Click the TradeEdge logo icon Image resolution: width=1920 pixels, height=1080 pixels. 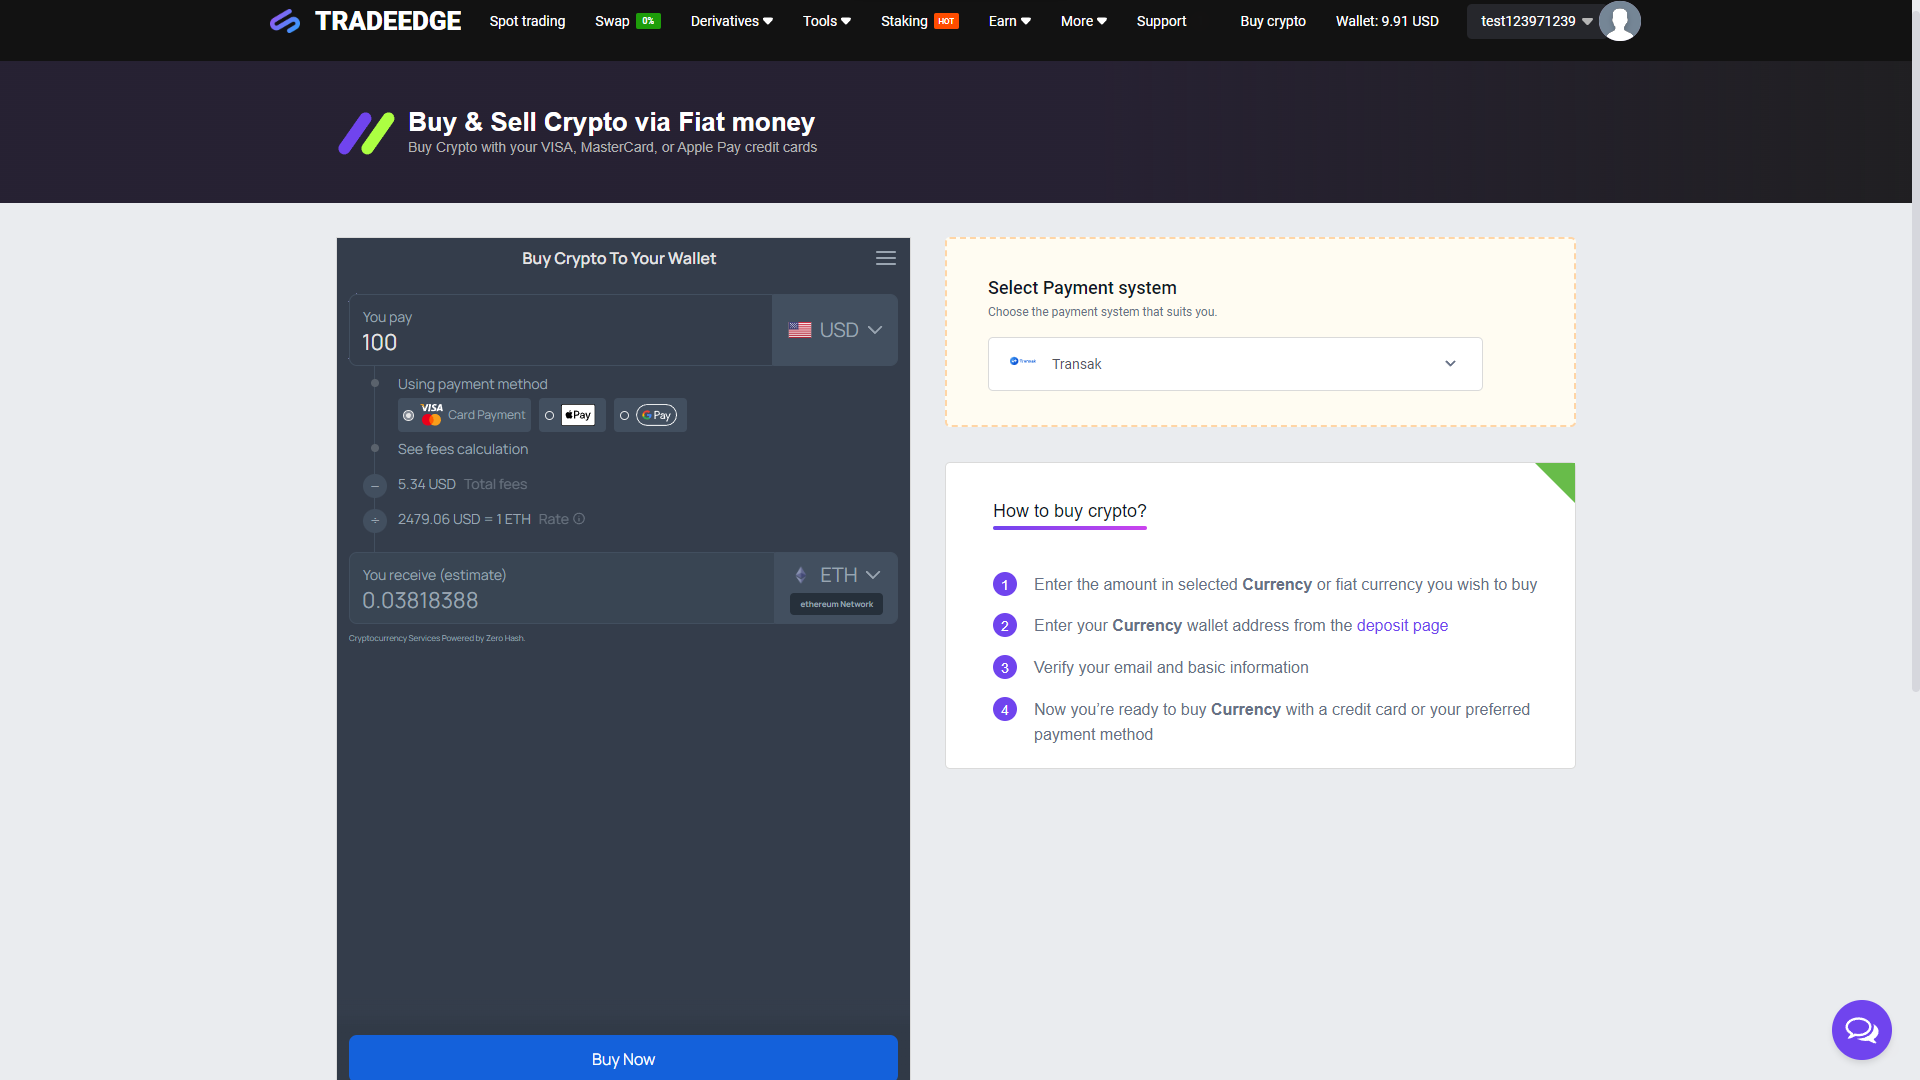[x=285, y=21]
